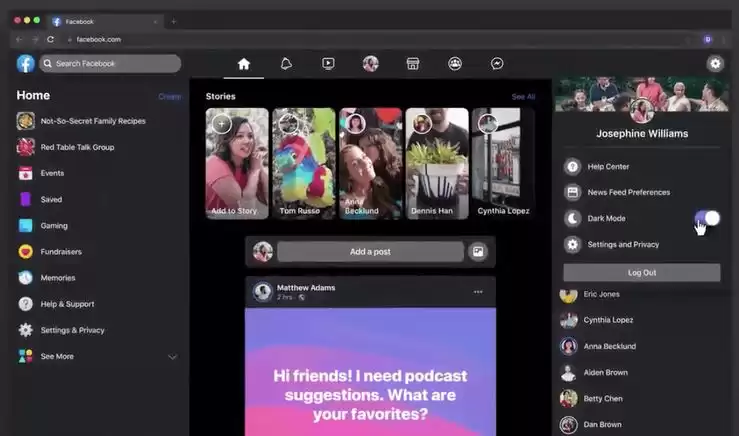Toggle the Dark Mode switch
Image resolution: width=739 pixels, height=436 pixels.
click(707, 218)
